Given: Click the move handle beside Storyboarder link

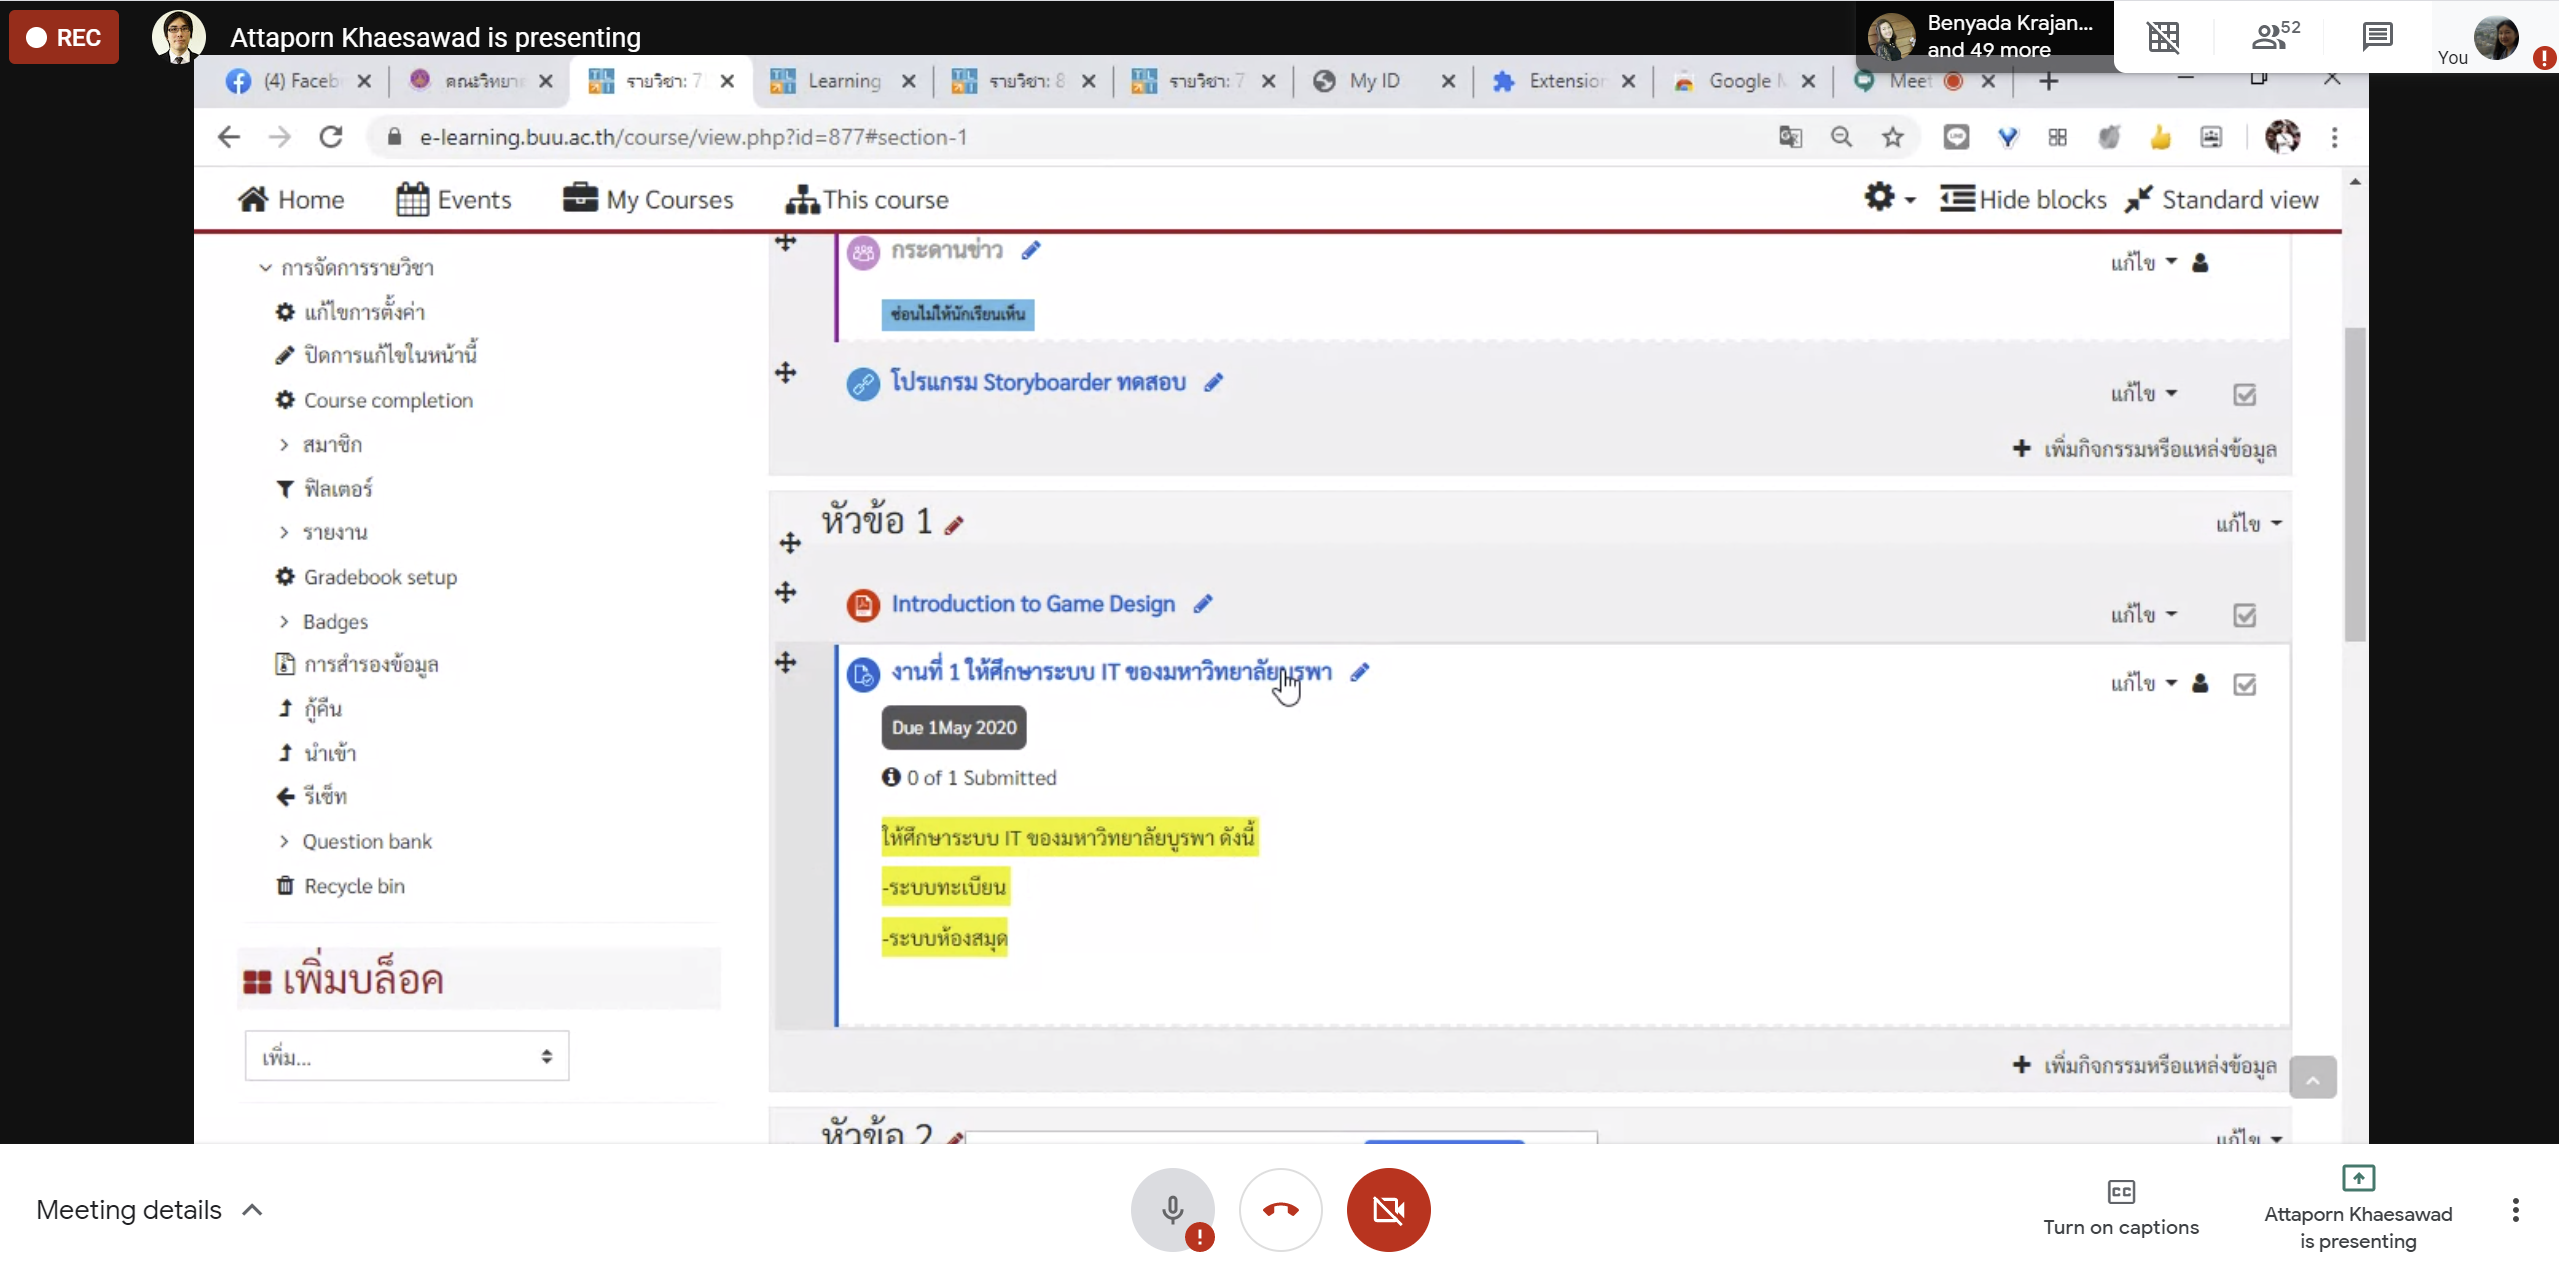Looking at the screenshot, I should [x=786, y=373].
